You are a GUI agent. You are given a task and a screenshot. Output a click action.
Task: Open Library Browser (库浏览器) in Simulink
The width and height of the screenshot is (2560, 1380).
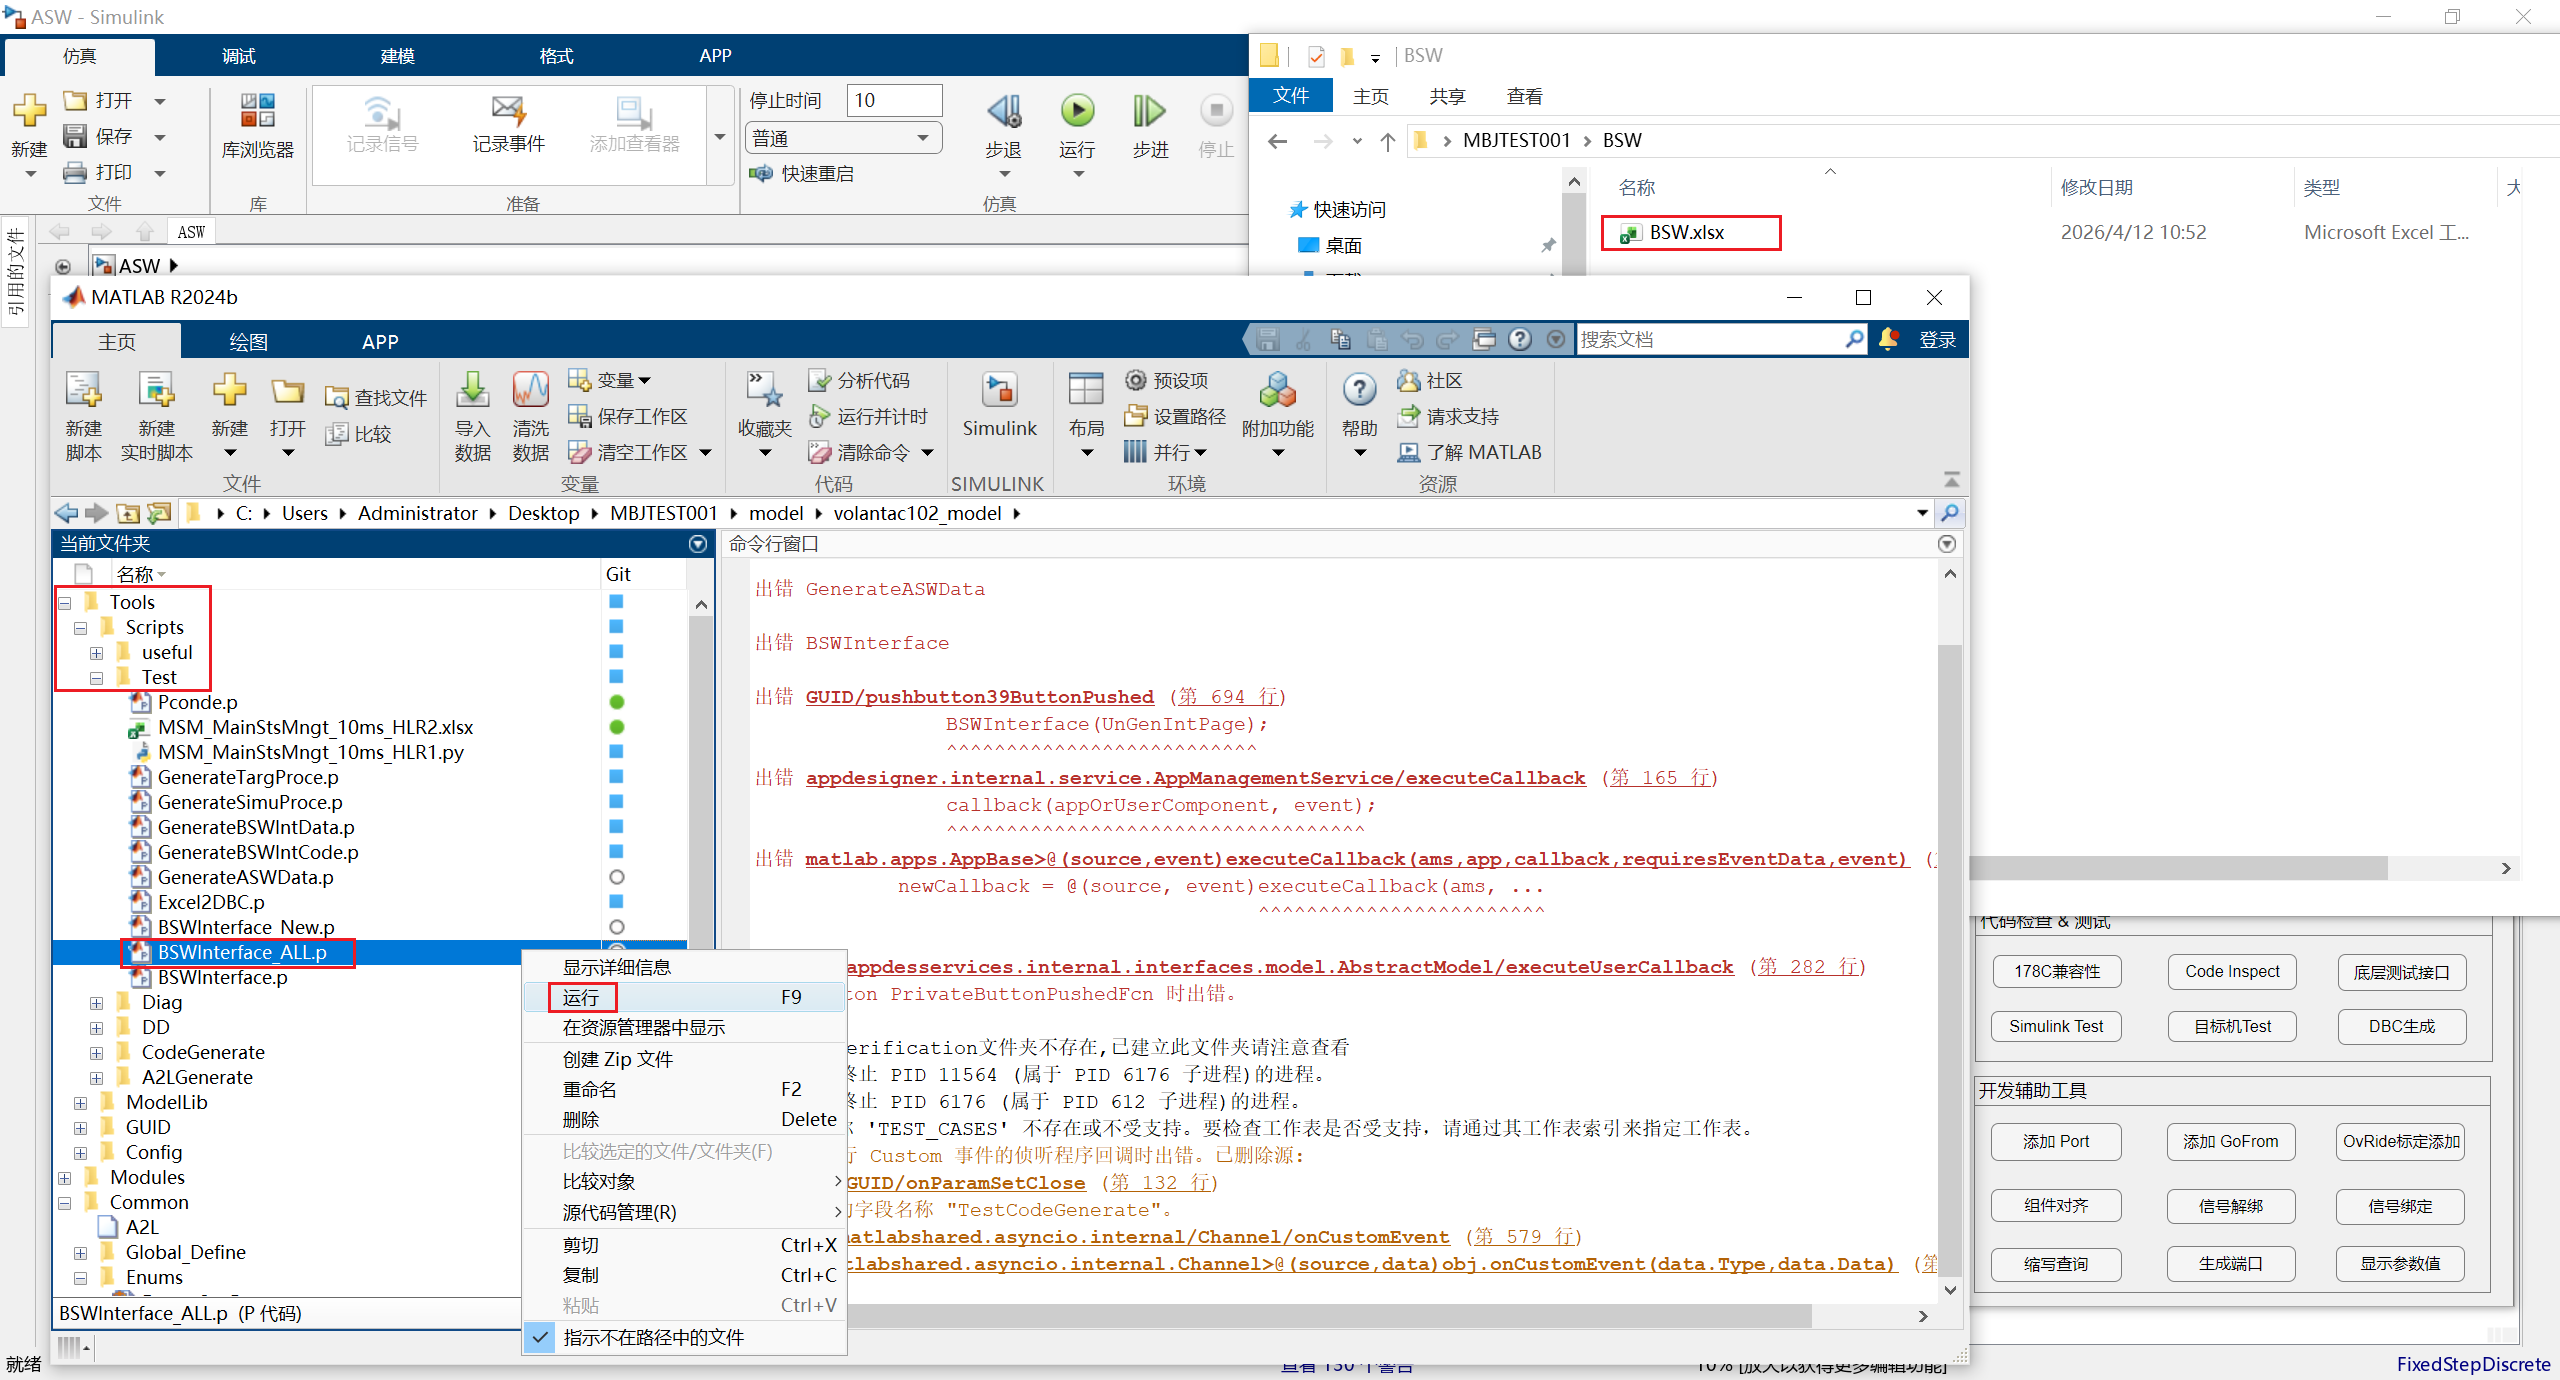pos(257,125)
